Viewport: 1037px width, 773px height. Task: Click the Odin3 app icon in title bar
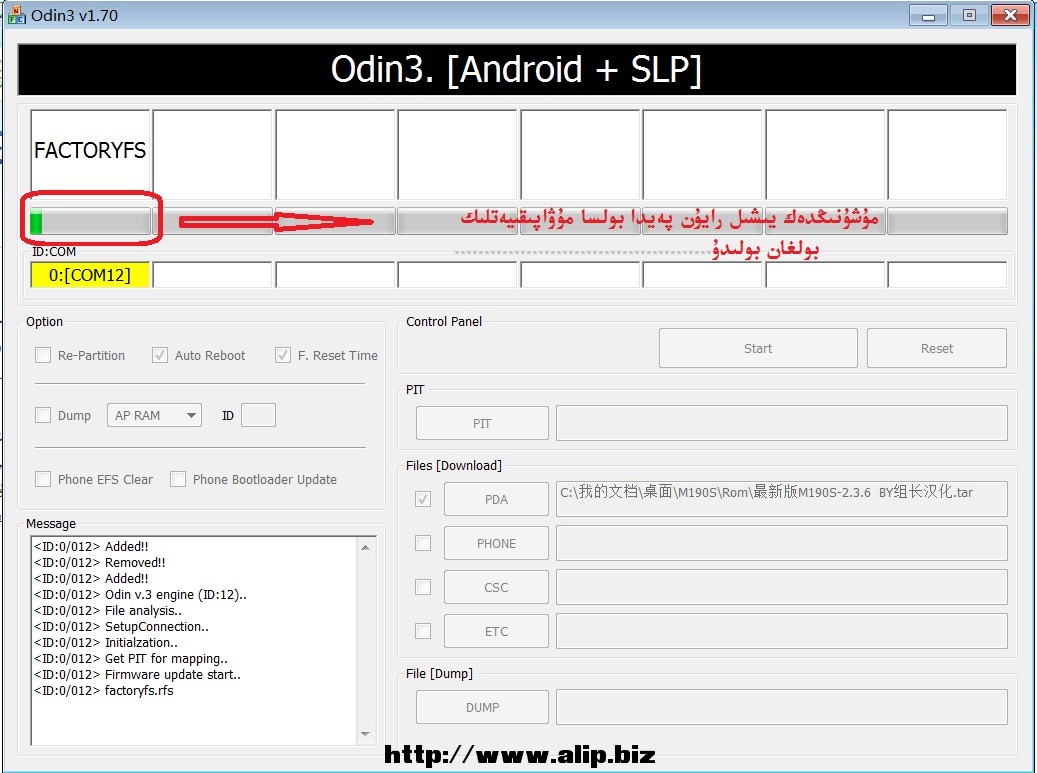(16, 15)
